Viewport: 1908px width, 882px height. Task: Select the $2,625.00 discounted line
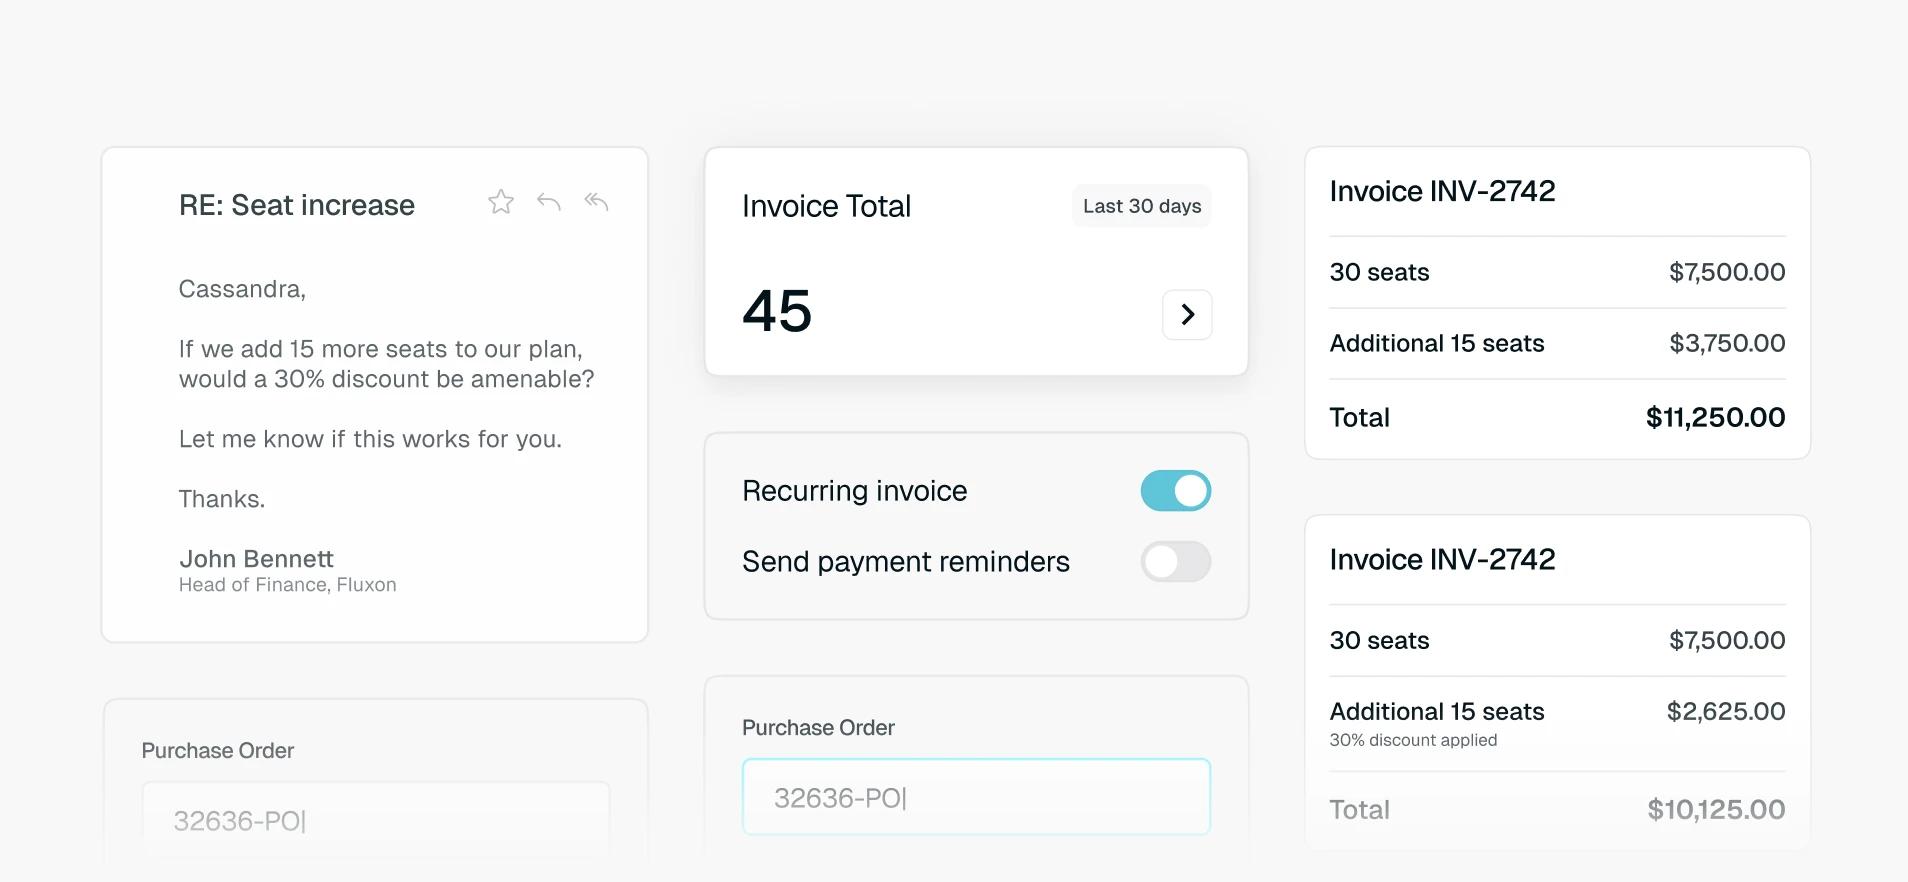[x=1557, y=723]
